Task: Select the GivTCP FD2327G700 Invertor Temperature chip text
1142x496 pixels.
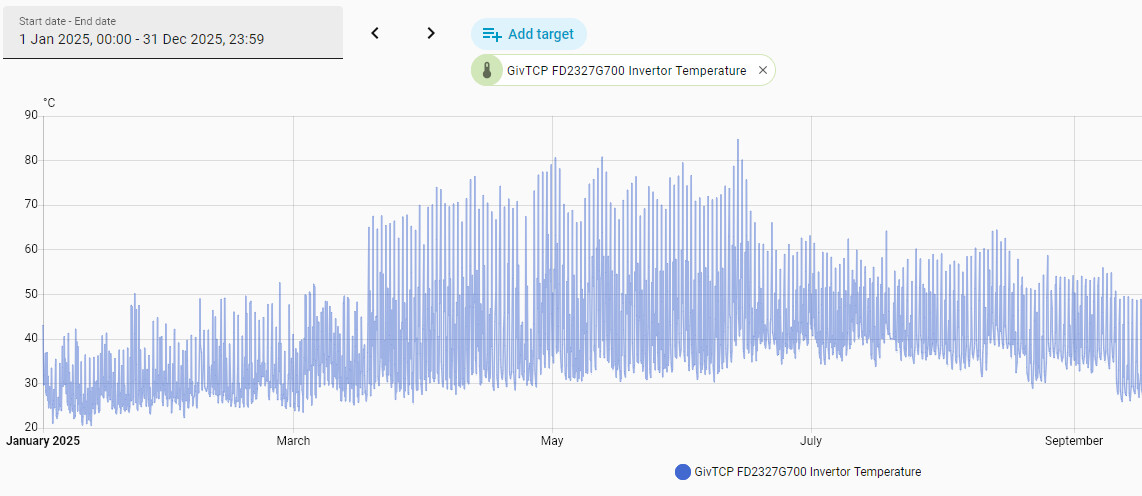Action: click(x=626, y=71)
